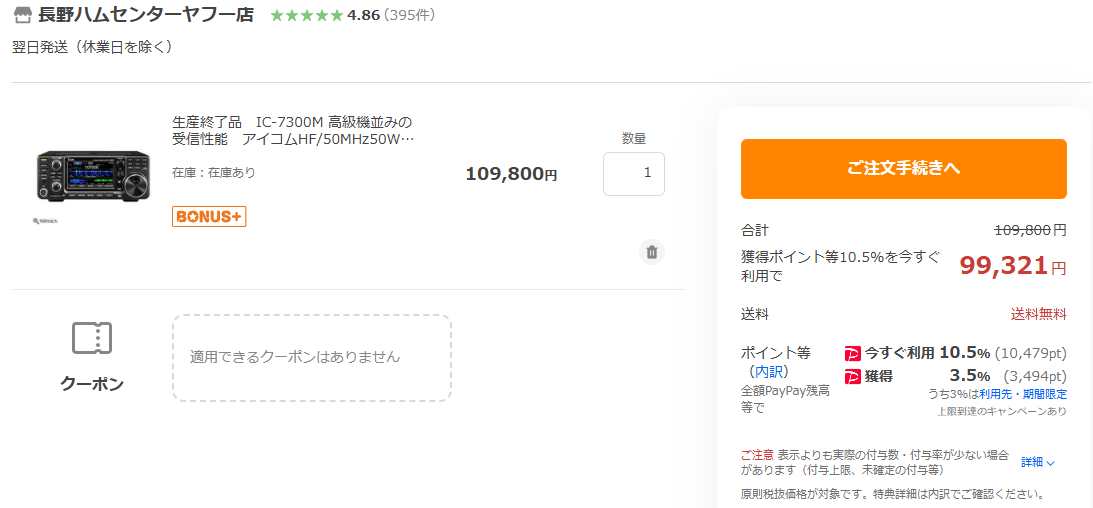Expand the 詳細 disclosure chevron
The height and width of the screenshot is (508, 1093).
click(x=1039, y=462)
